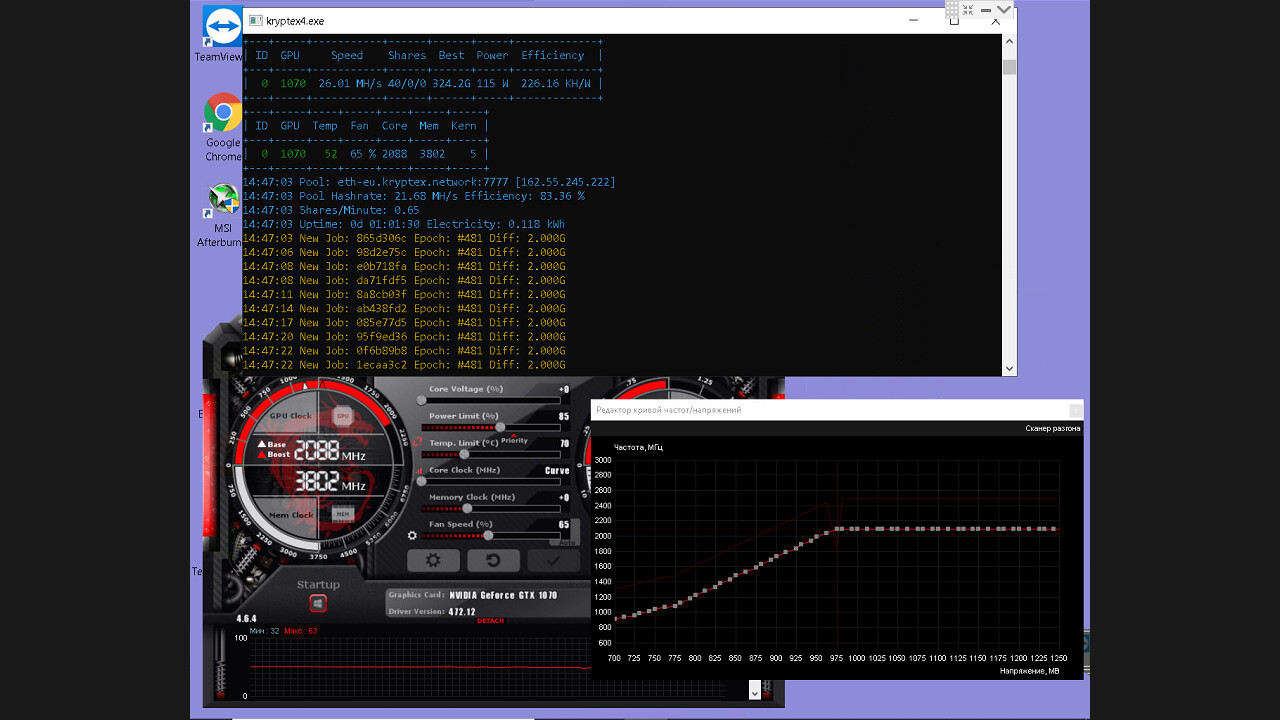The height and width of the screenshot is (720, 1280).
Task: Click the MEM chip icon in the gauge
Action: click(x=342, y=513)
